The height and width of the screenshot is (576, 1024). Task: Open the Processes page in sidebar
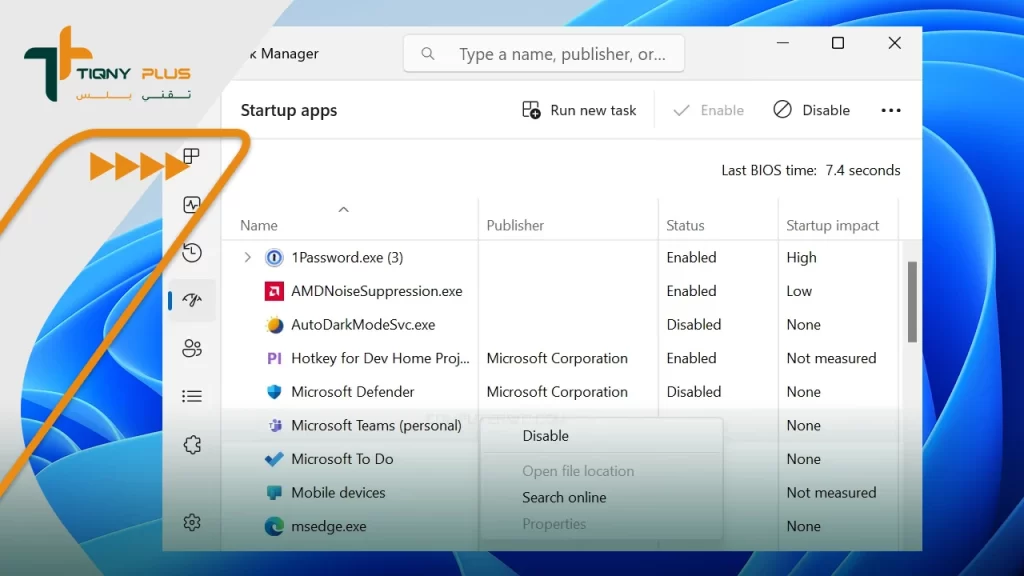click(x=191, y=156)
